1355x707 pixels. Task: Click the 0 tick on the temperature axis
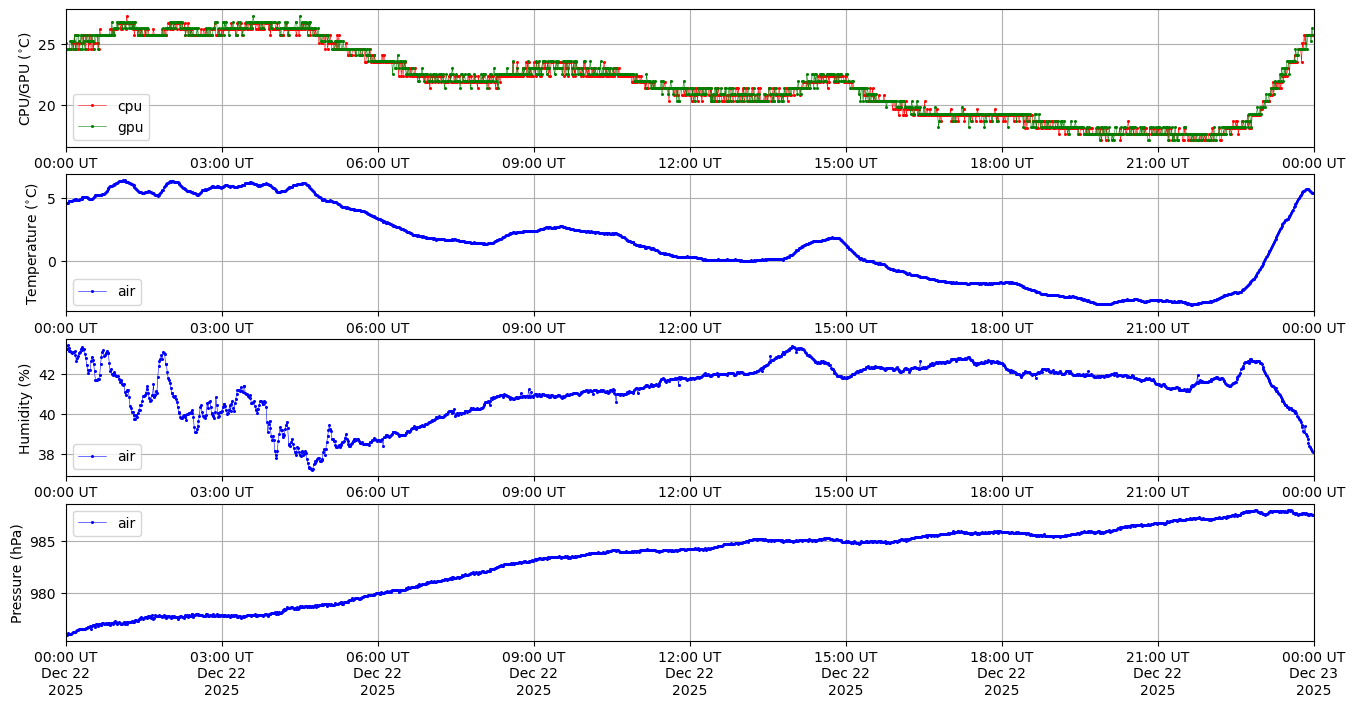tap(54, 262)
